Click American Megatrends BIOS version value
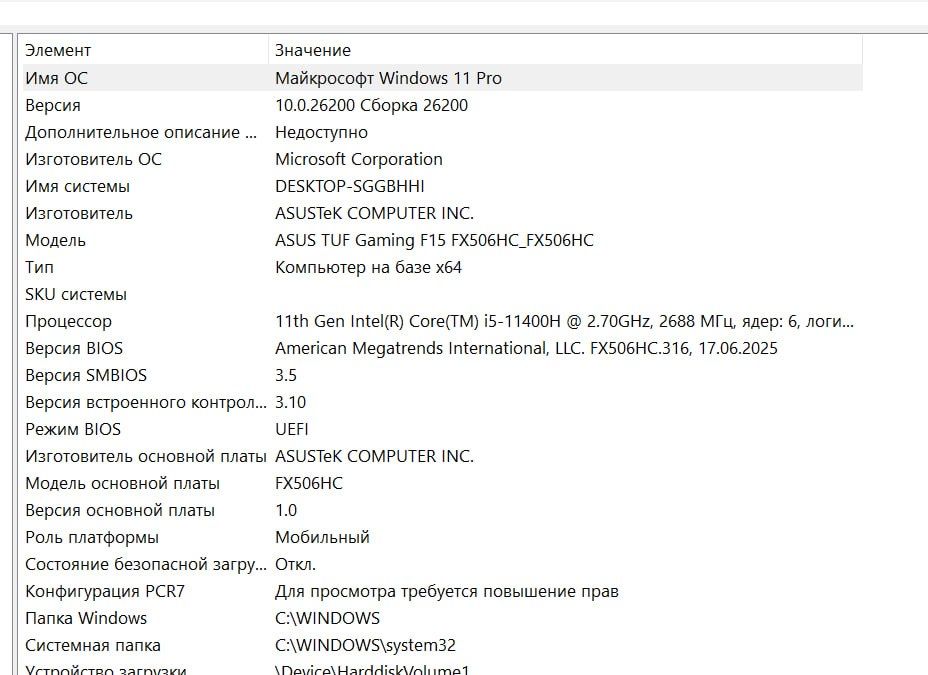928x675 pixels. click(526, 348)
